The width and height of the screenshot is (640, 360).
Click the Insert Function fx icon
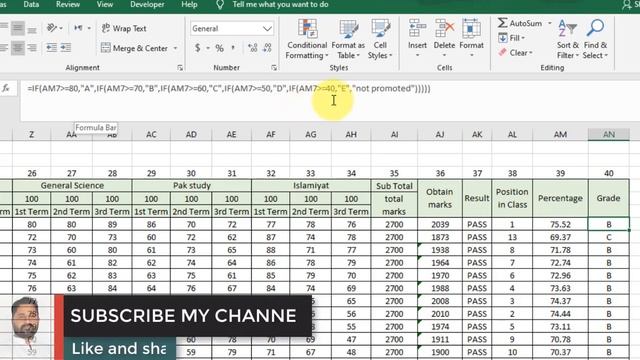pyautogui.click(x=6, y=88)
